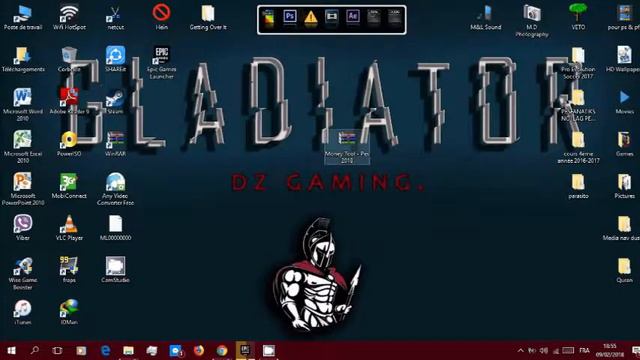Open the M&L Sound shortcut
This screenshot has height=360, width=640.
click(x=486, y=18)
